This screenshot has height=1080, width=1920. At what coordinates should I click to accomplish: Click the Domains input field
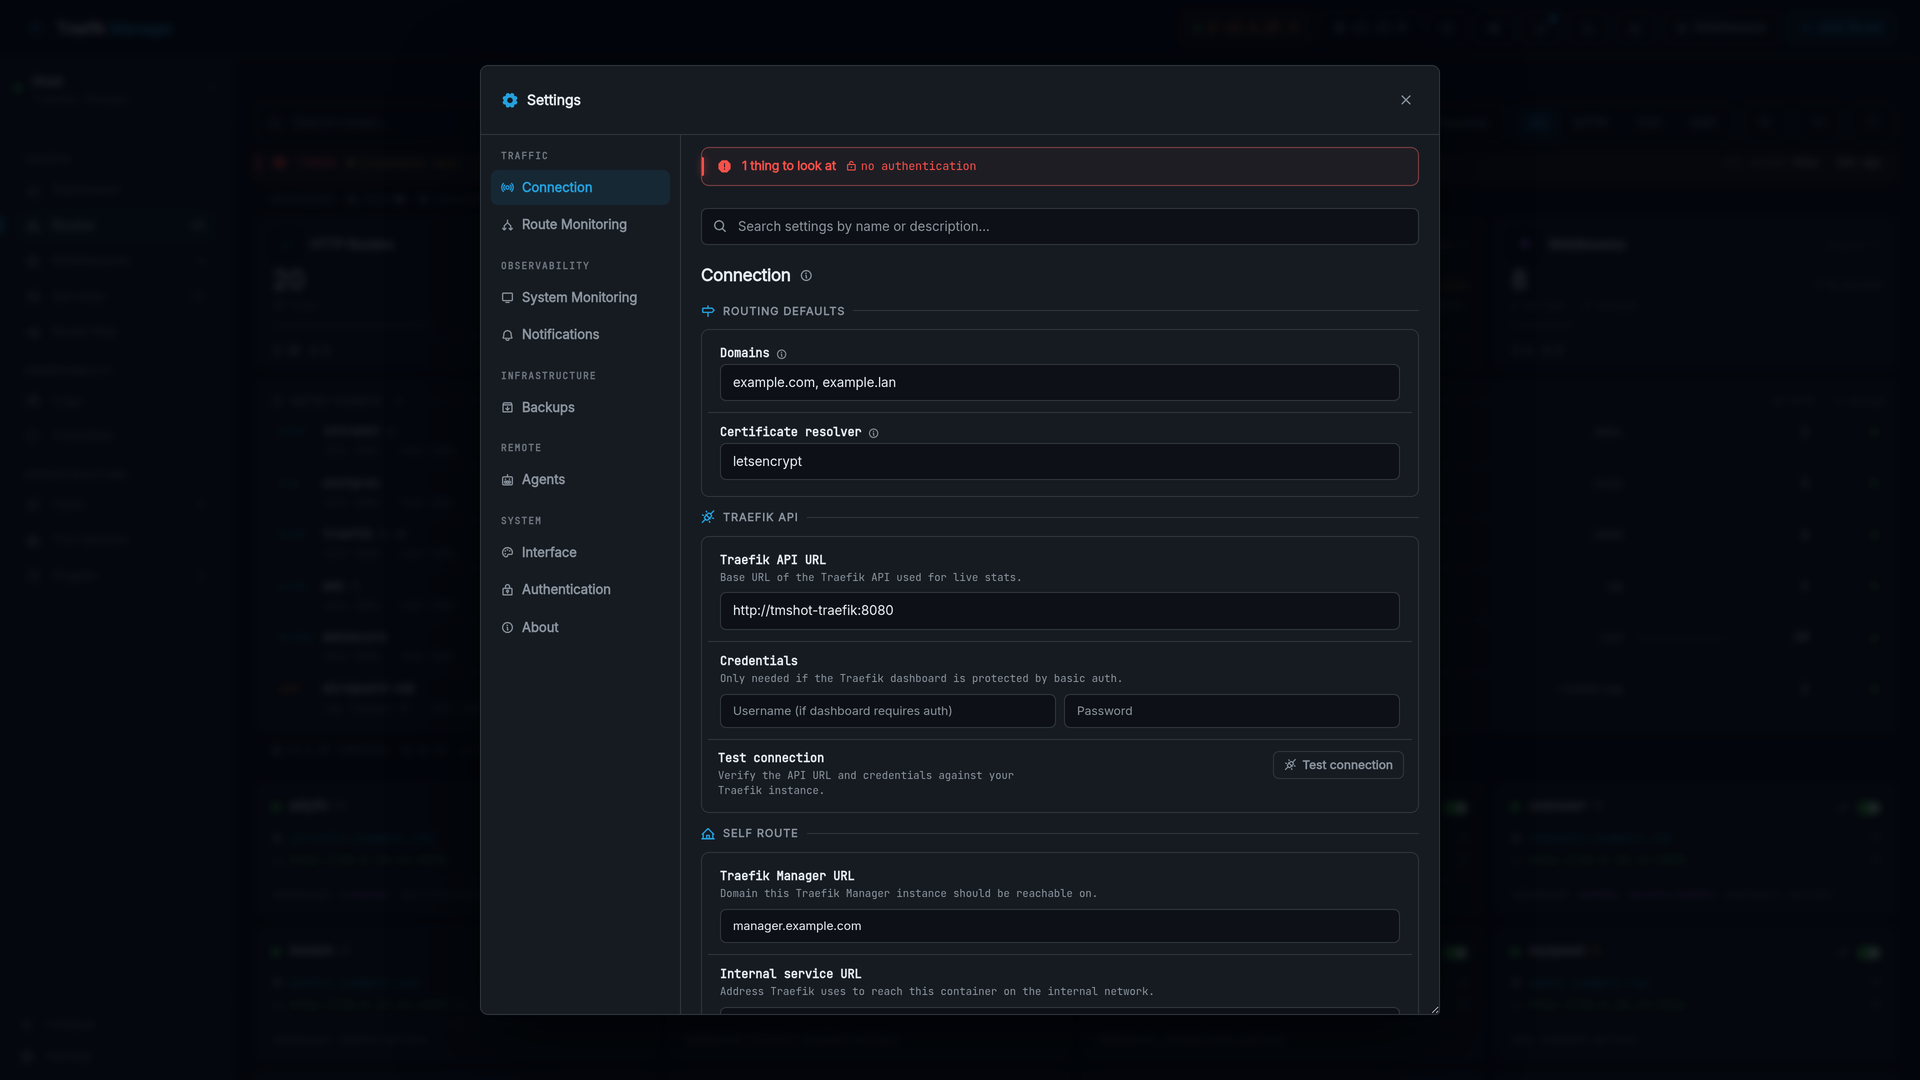(1059, 383)
